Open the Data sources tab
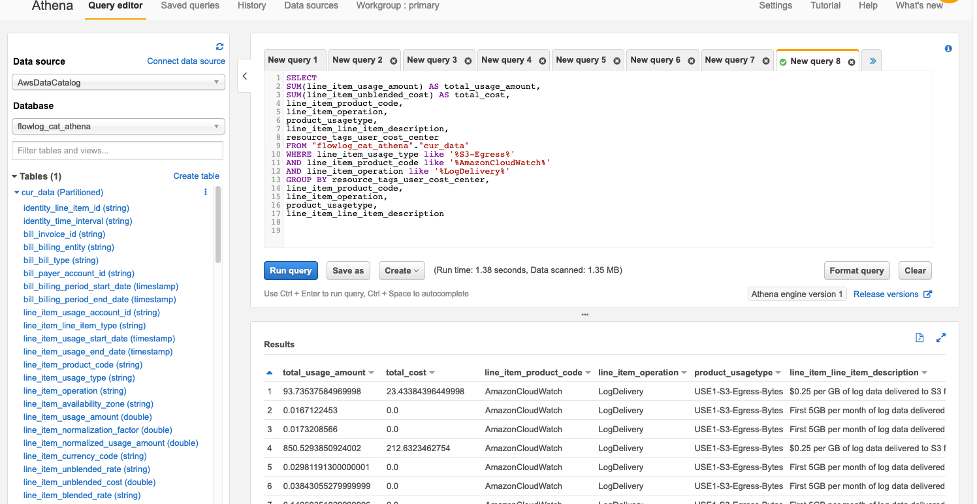 (x=311, y=6)
